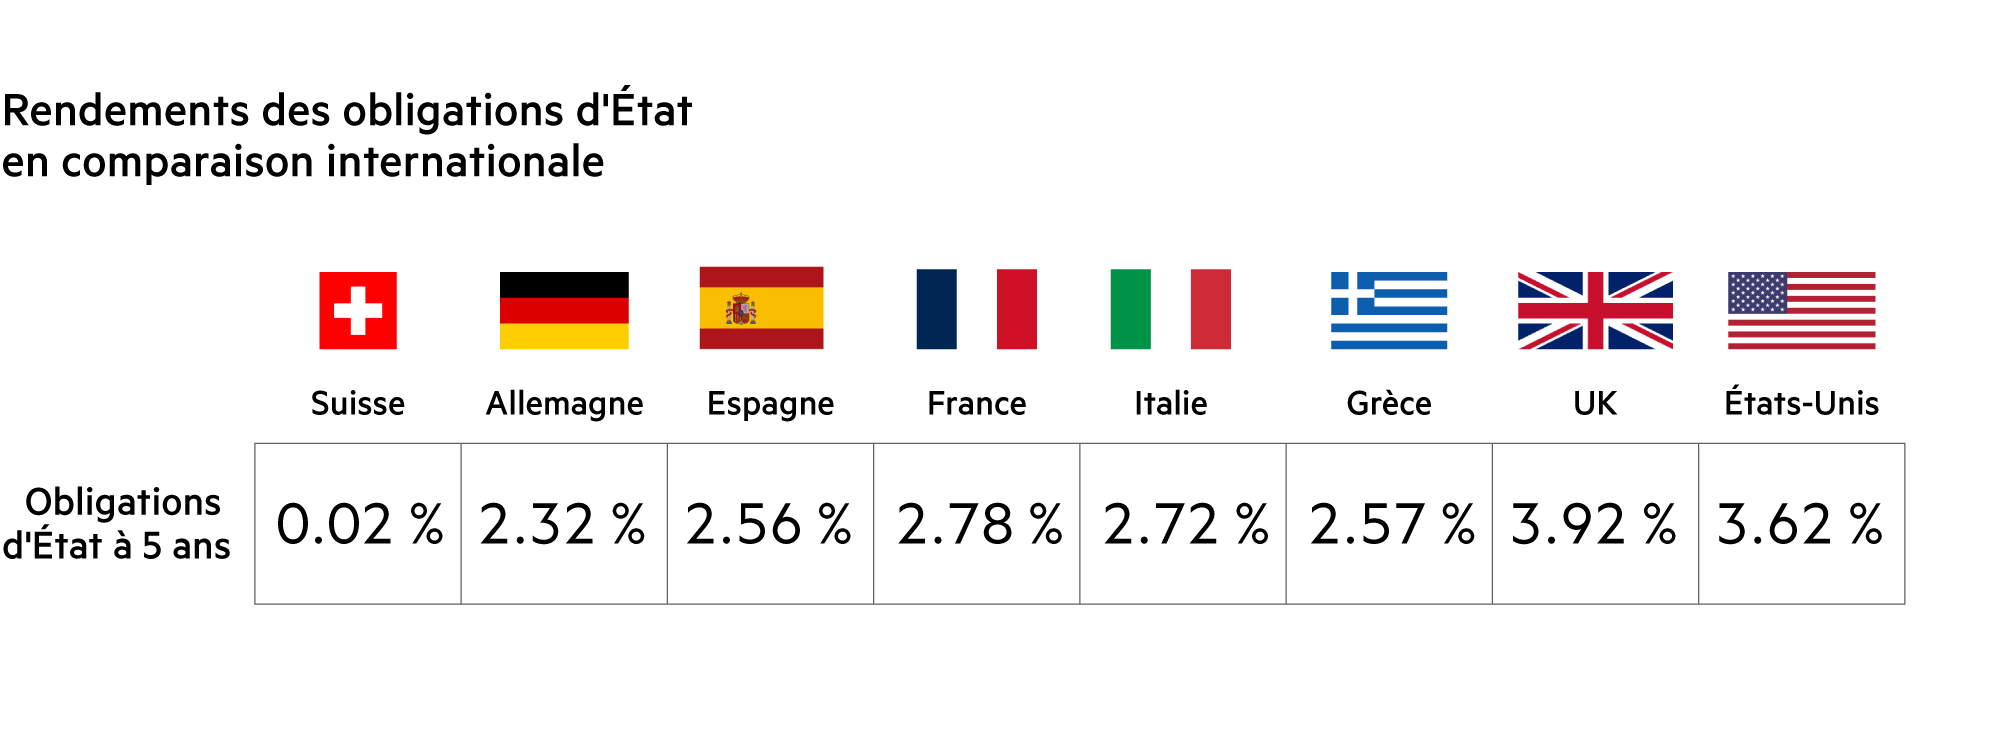The image size is (2000, 753).
Task: Click the 3.62 % yield cell
Action: [1801, 524]
